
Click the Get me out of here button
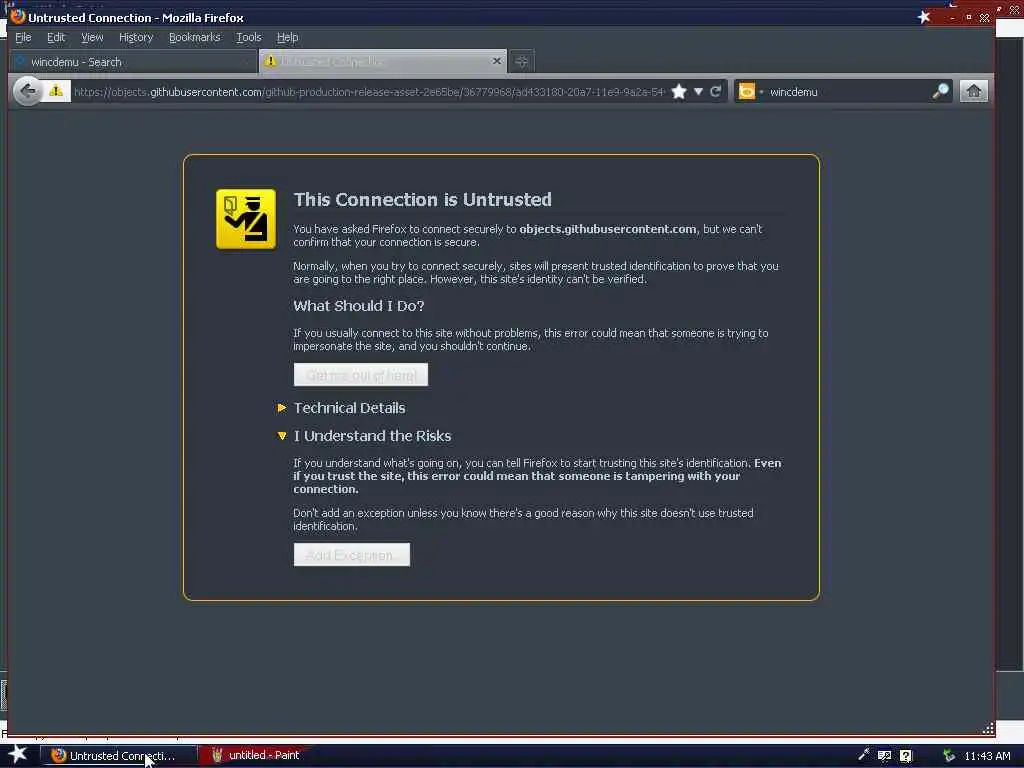360,375
